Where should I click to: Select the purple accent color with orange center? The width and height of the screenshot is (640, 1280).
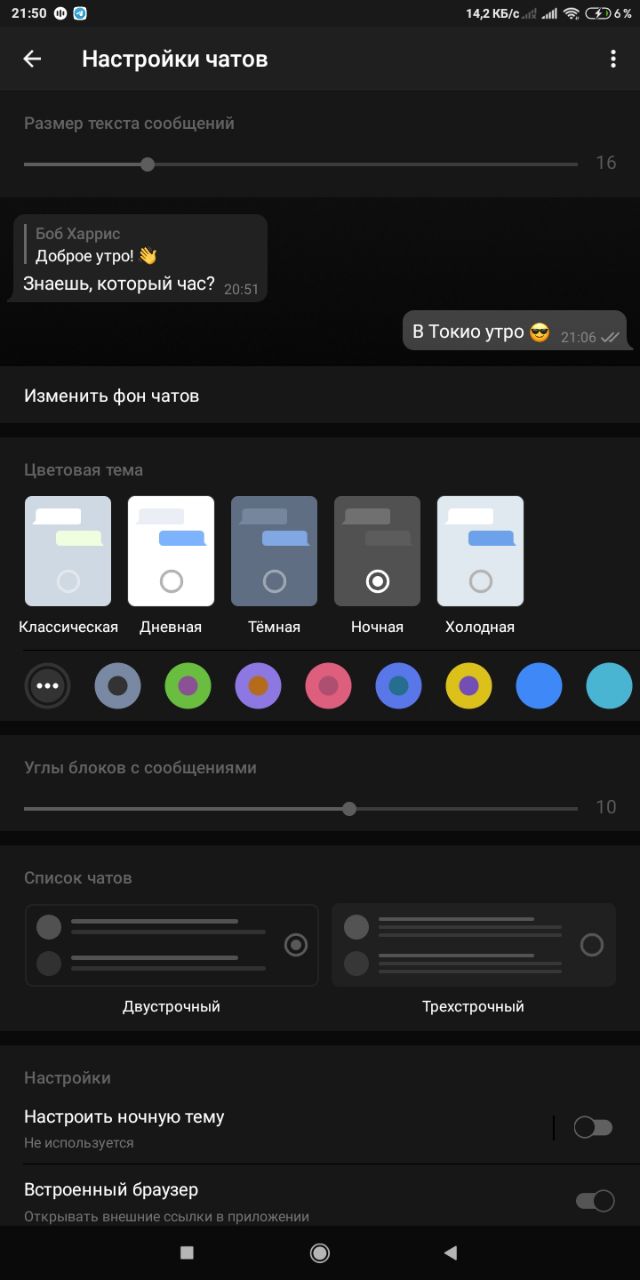[x=258, y=686]
